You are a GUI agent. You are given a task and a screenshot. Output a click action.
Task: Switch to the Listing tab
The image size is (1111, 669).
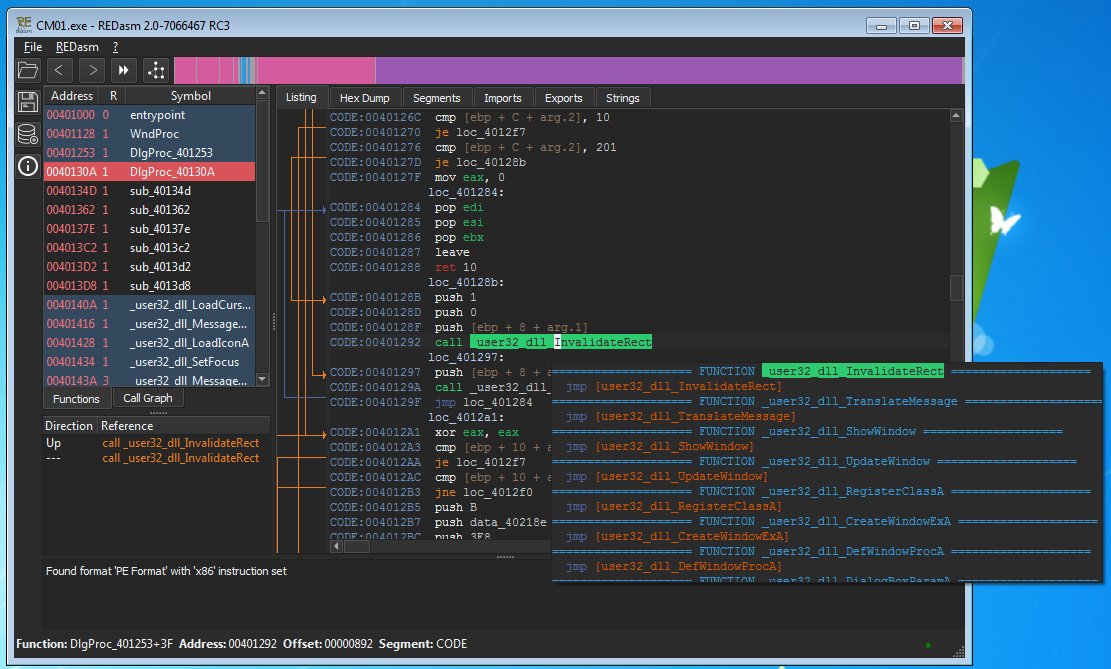301,97
